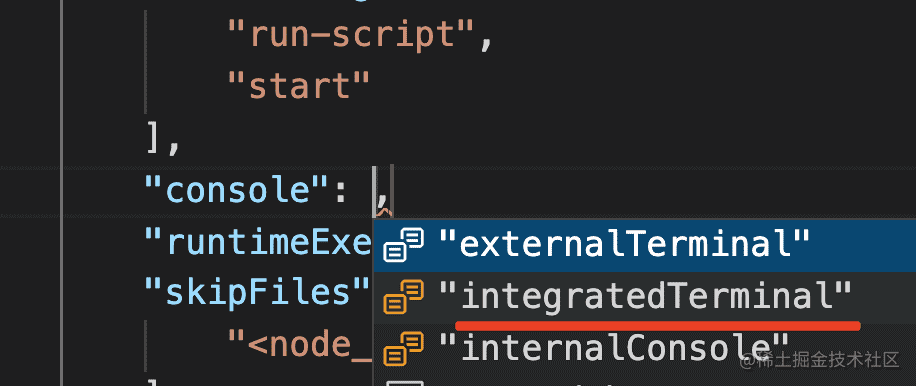Click the closing bracket "]," line
This screenshot has width=916, height=386.
(x=162, y=140)
